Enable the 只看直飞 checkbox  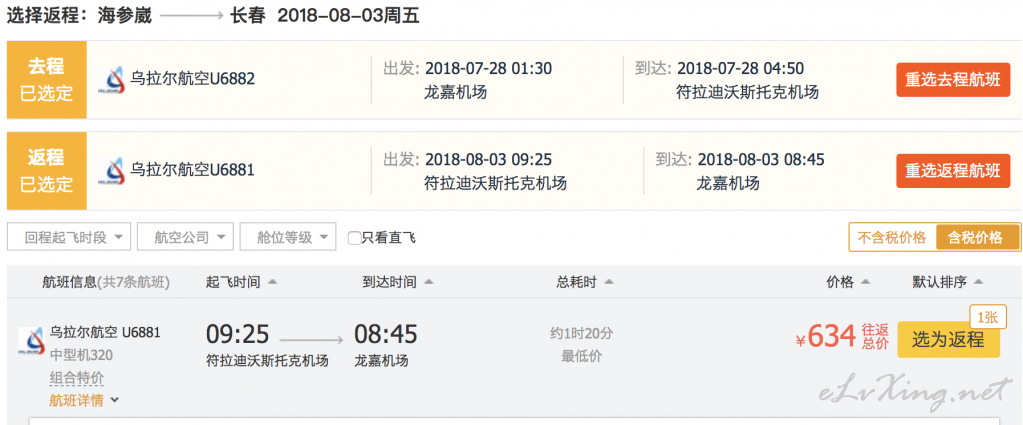pyautogui.click(x=354, y=238)
